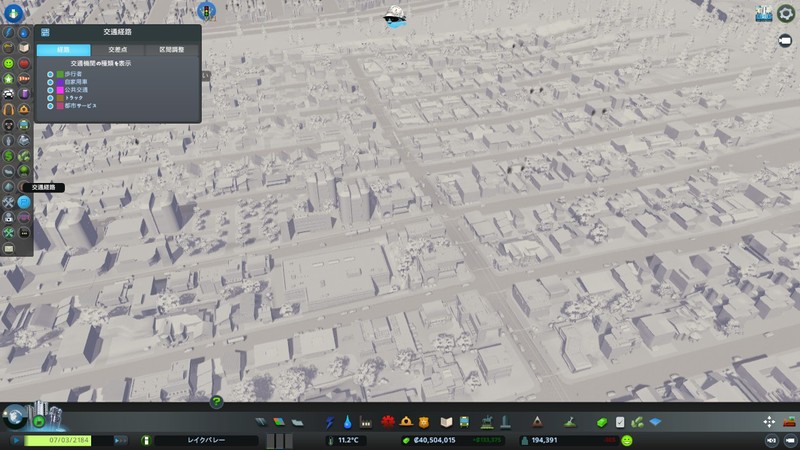The height and width of the screenshot is (450, 800).
Task: Click the question mark help button
Action: pos(216,402)
